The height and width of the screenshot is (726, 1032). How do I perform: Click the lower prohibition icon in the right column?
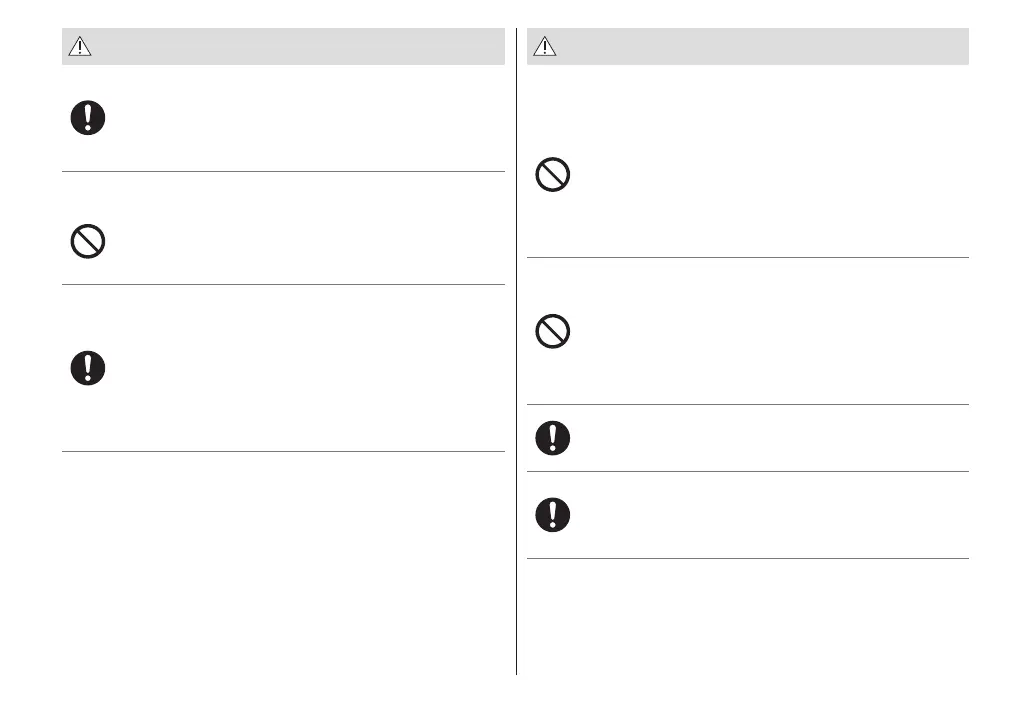(553, 331)
